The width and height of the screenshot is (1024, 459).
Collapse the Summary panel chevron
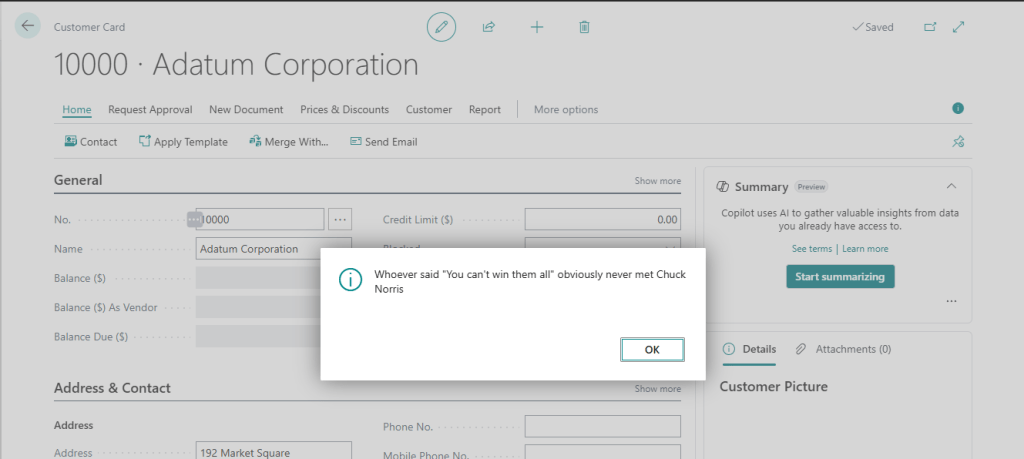tap(951, 186)
